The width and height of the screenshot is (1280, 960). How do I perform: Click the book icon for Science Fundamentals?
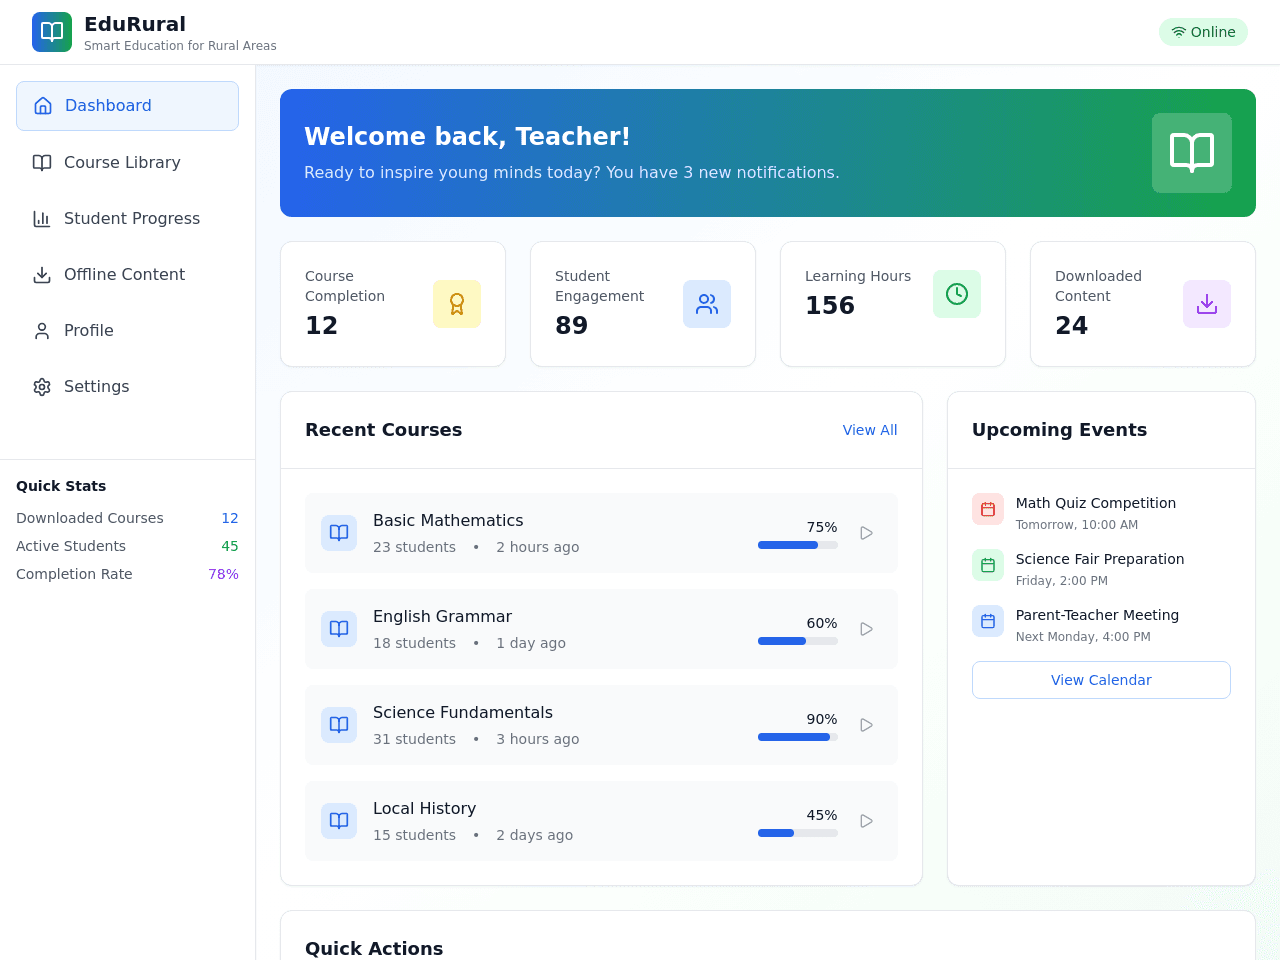(339, 725)
